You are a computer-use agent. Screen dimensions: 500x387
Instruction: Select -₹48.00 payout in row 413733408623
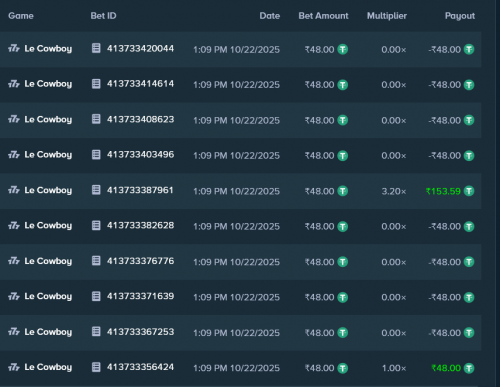coord(444,120)
